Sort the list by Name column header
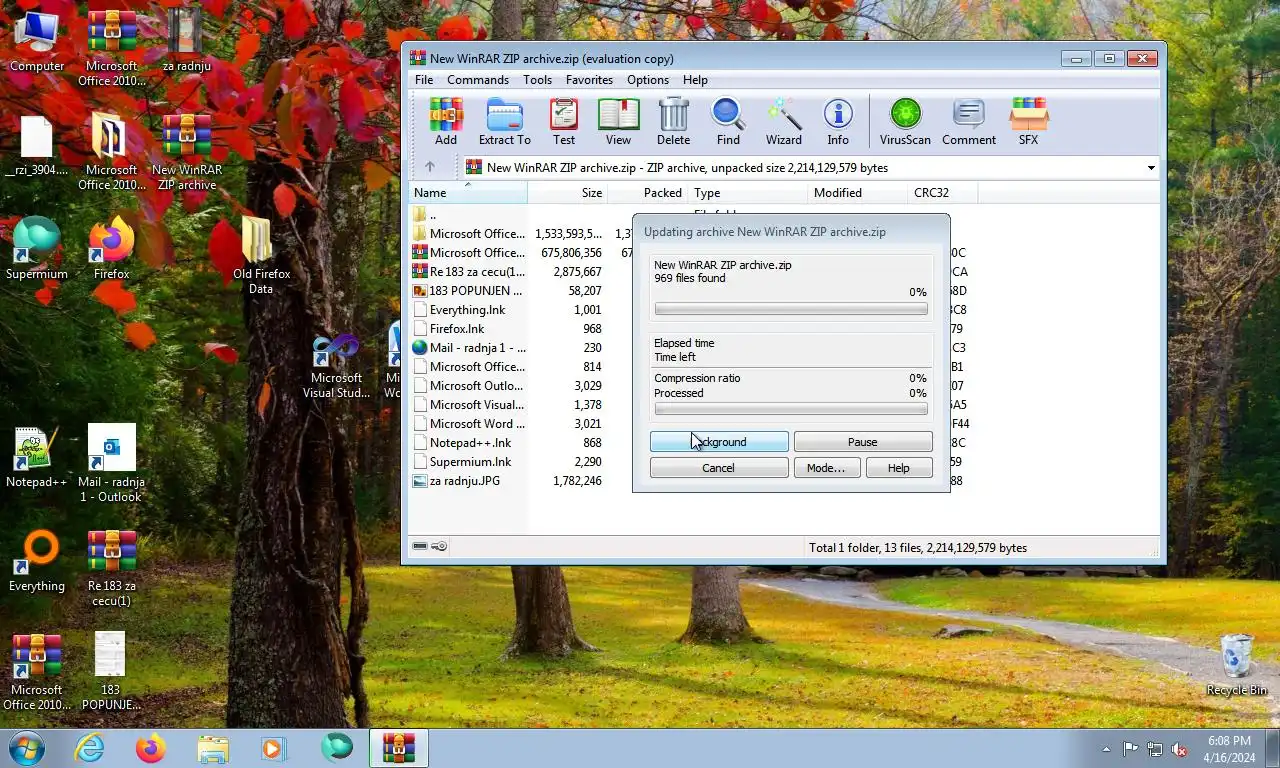Image resolution: width=1280 pixels, height=768 pixels. [x=468, y=193]
